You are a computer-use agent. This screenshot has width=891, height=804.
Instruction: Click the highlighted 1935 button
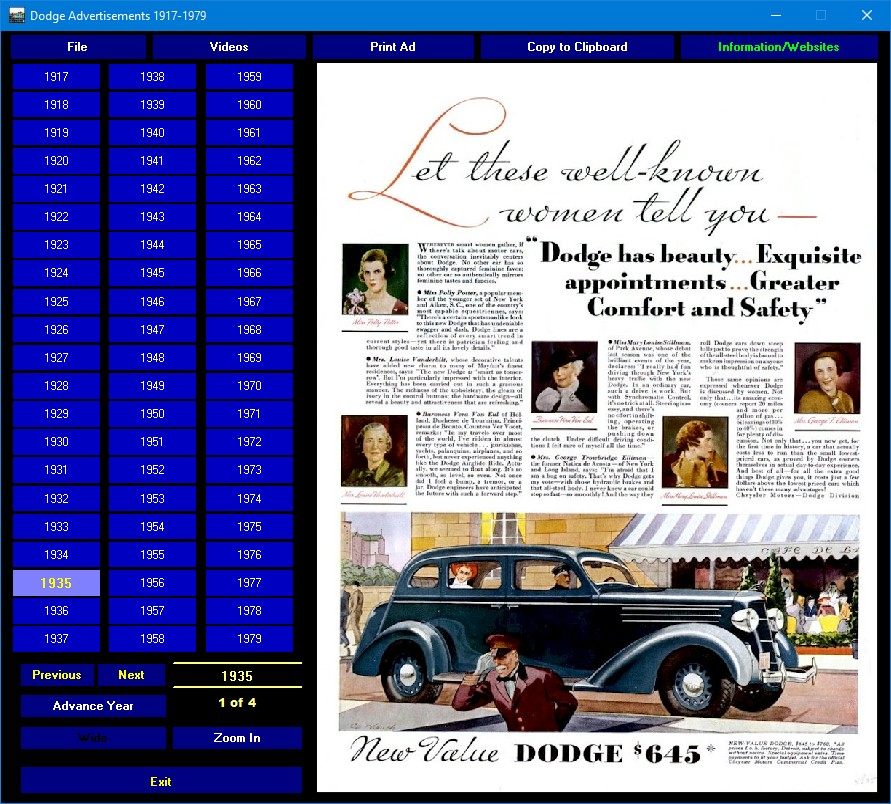(x=56, y=583)
